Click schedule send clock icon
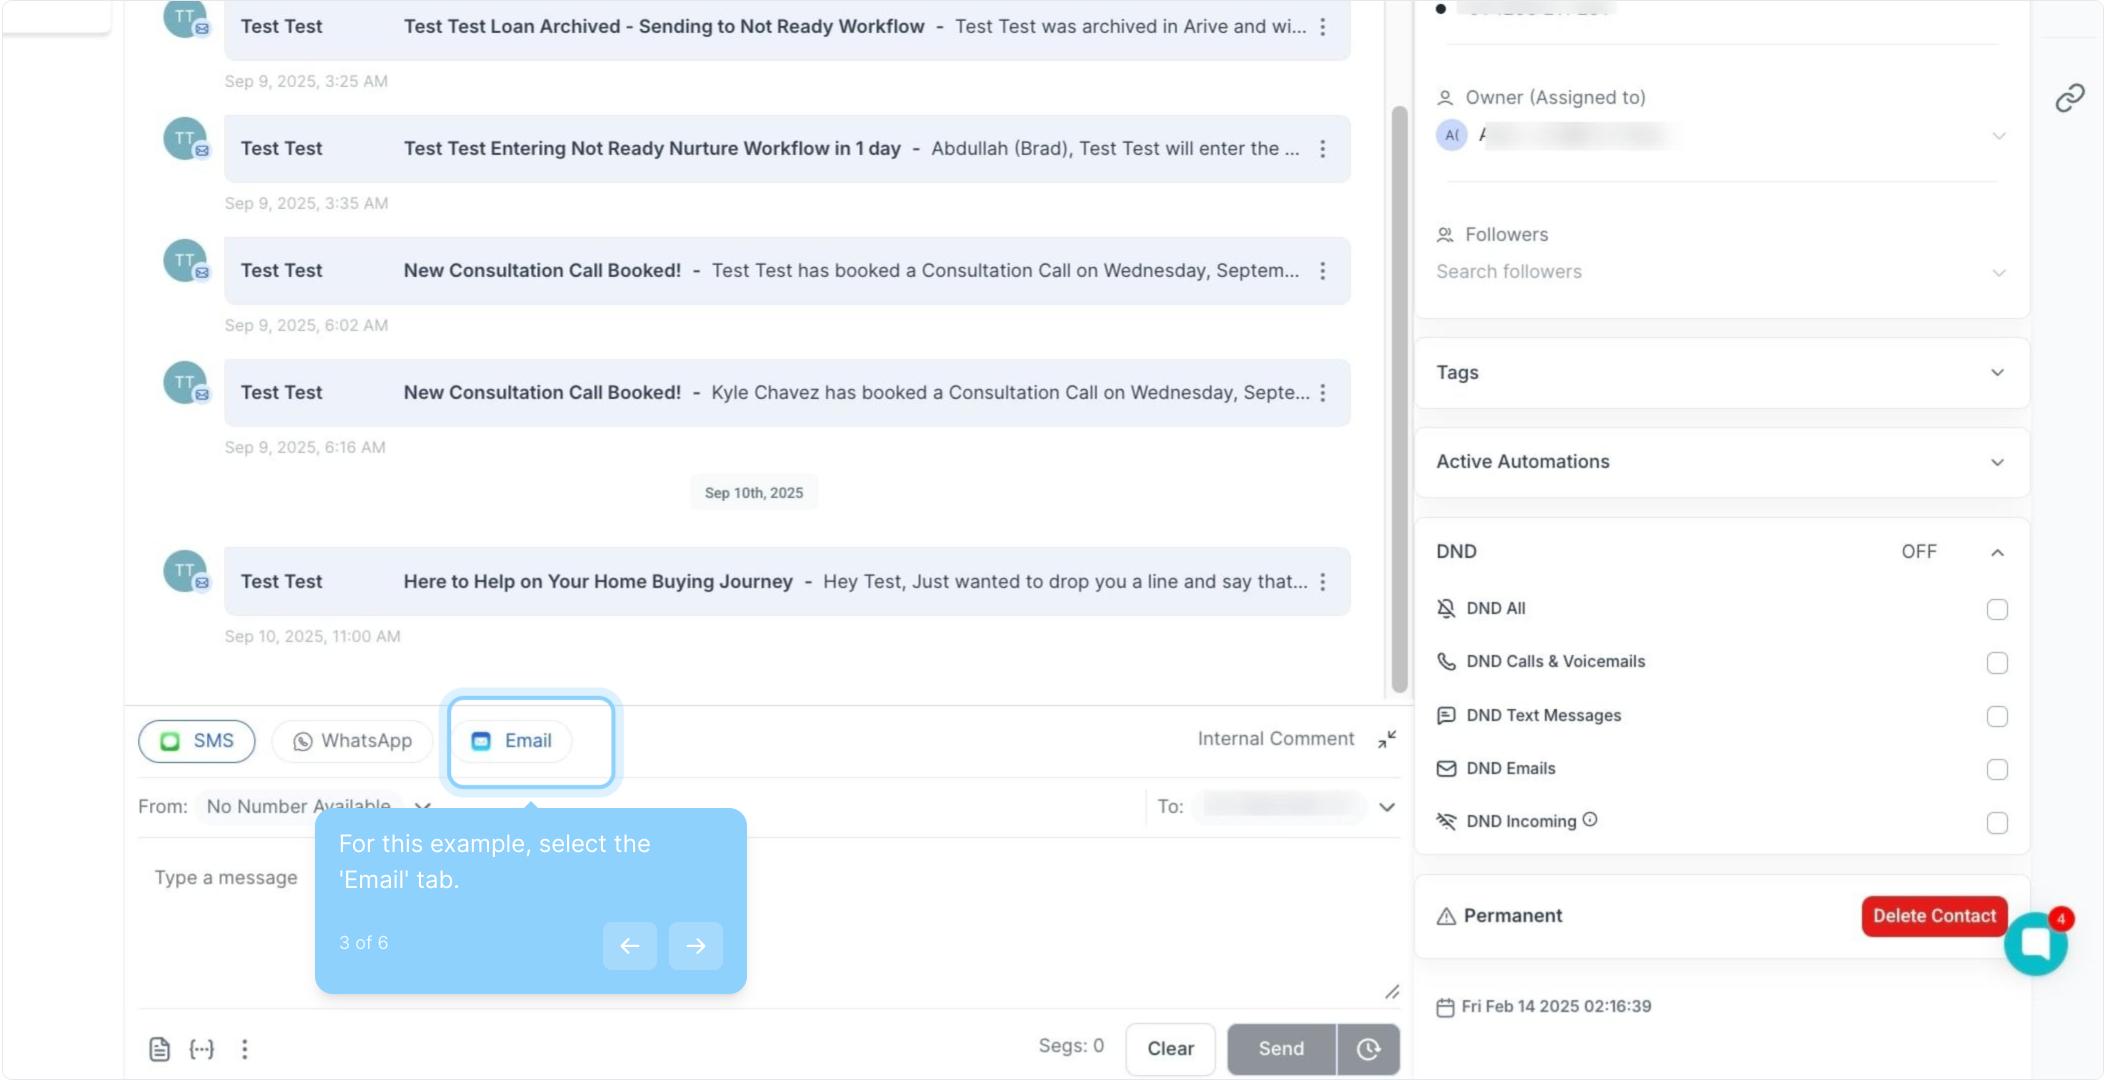The height and width of the screenshot is (1080, 2106). 1368,1048
